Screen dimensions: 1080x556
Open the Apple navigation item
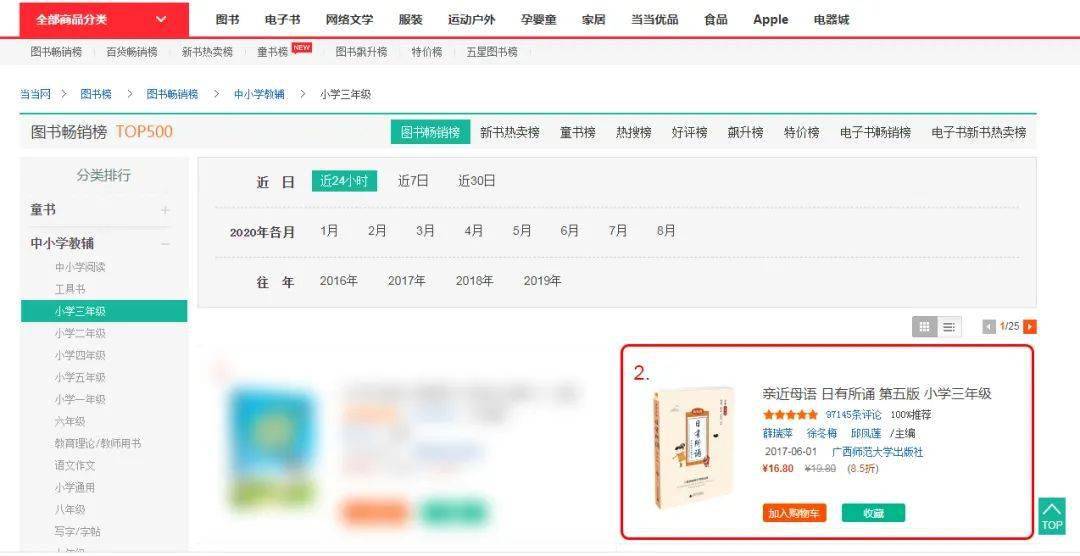(x=771, y=19)
